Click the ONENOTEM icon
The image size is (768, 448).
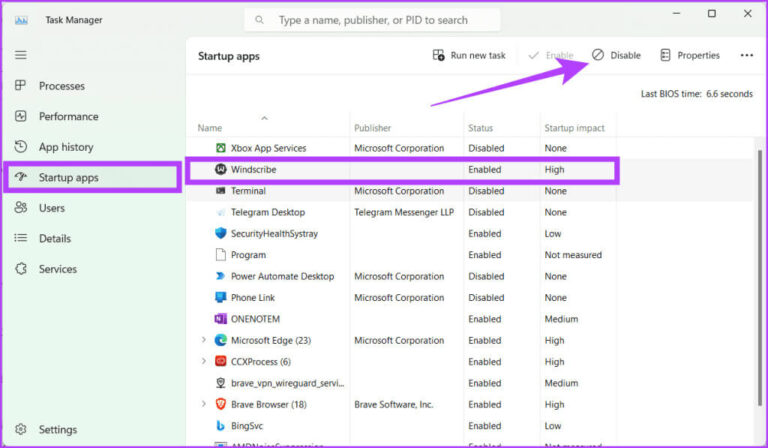221,319
